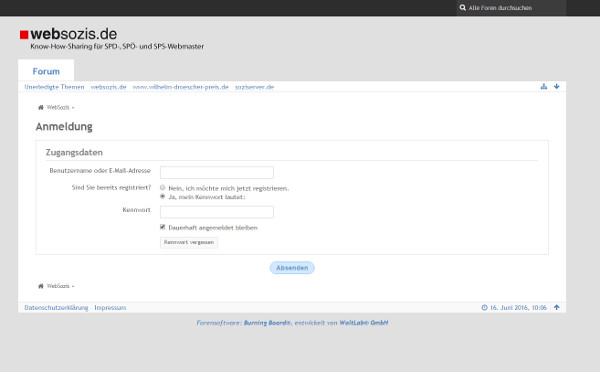600x372 pixels.
Task: Jump to page bottom with down arrow icon
Action: pos(557,86)
